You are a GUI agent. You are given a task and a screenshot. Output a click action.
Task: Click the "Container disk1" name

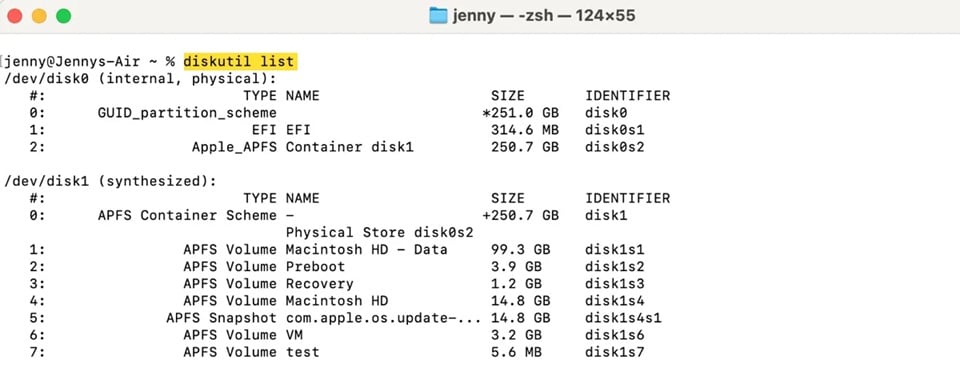[350, 148]
